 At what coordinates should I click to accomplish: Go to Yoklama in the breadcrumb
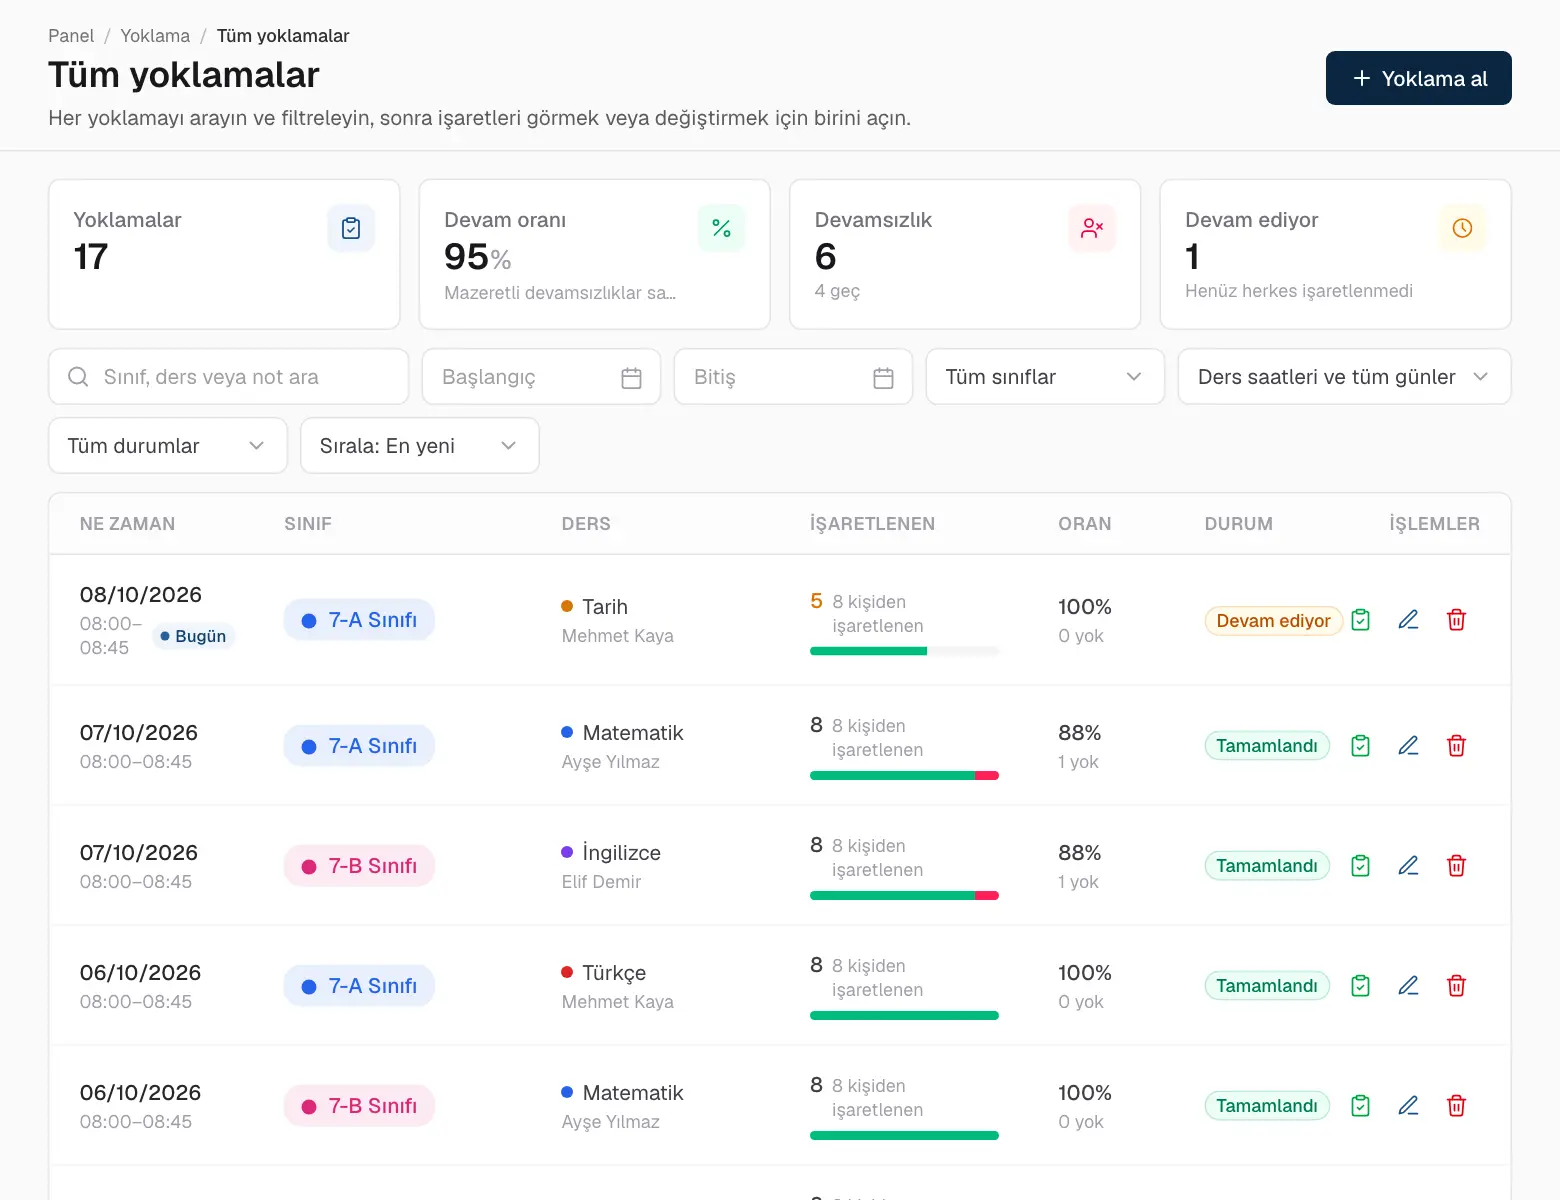155,36
